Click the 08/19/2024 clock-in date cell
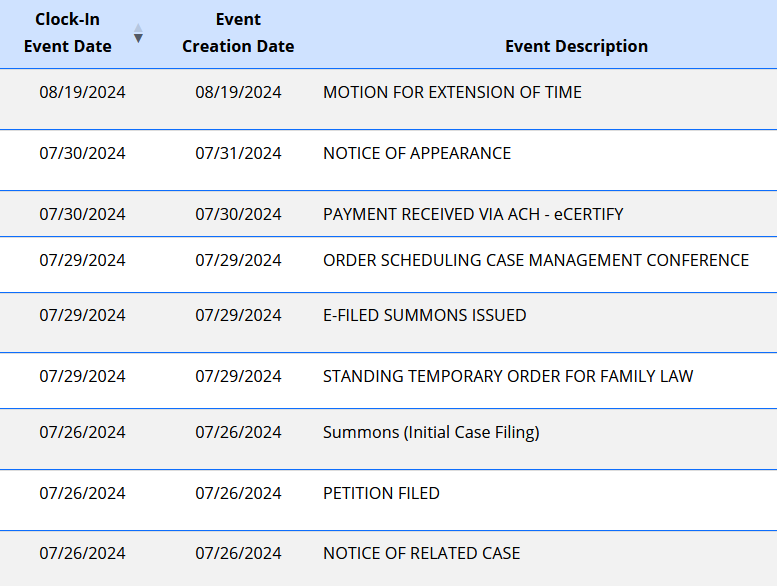This screenshot has height=586, width=777. [x=83, y=93]
